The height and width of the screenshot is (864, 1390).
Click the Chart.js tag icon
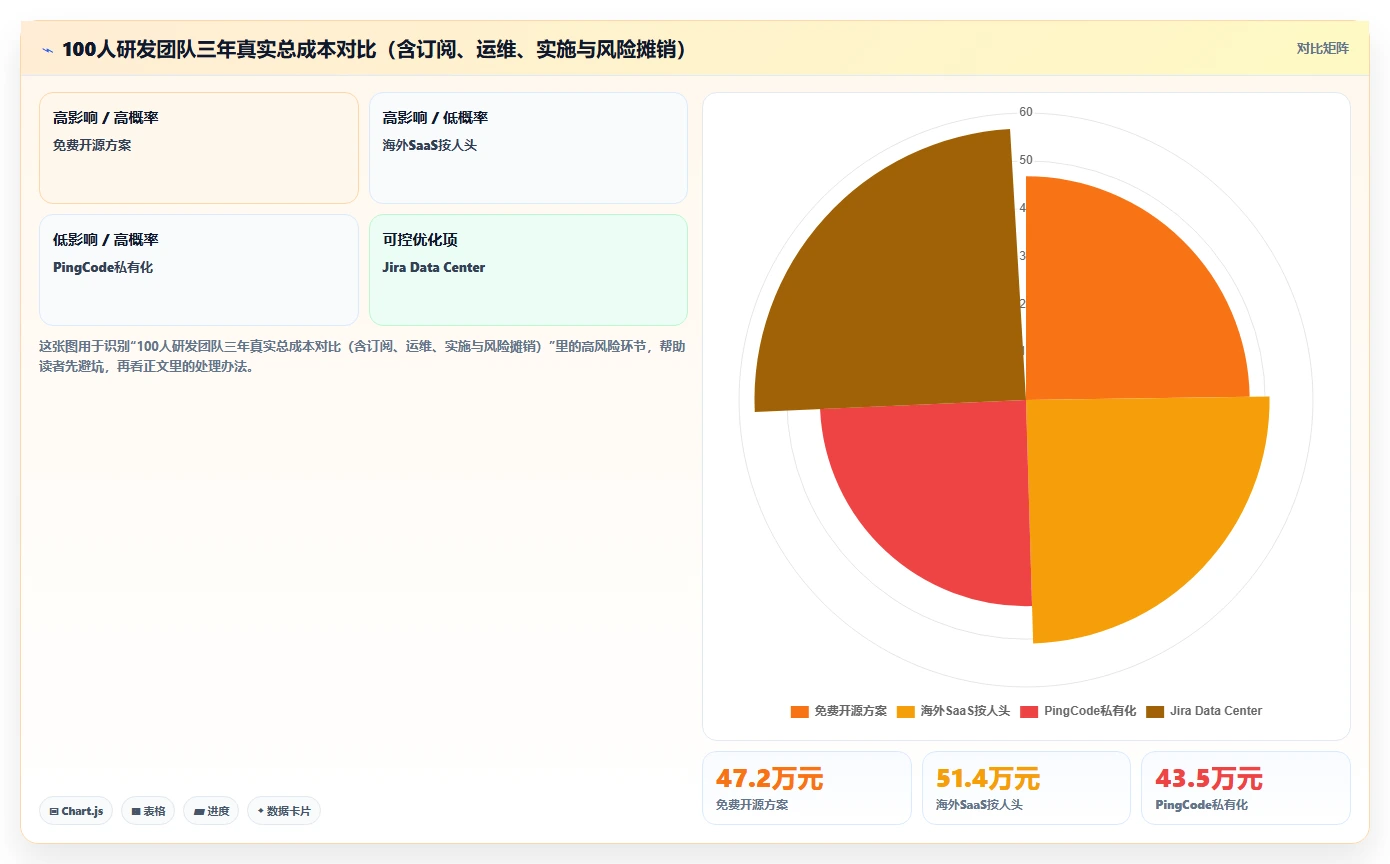click(54, 811)
